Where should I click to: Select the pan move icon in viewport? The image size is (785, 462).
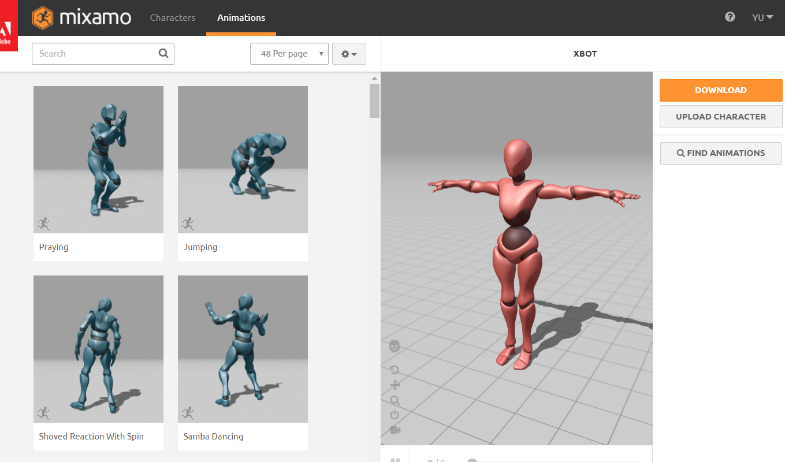tap(395, 385)
